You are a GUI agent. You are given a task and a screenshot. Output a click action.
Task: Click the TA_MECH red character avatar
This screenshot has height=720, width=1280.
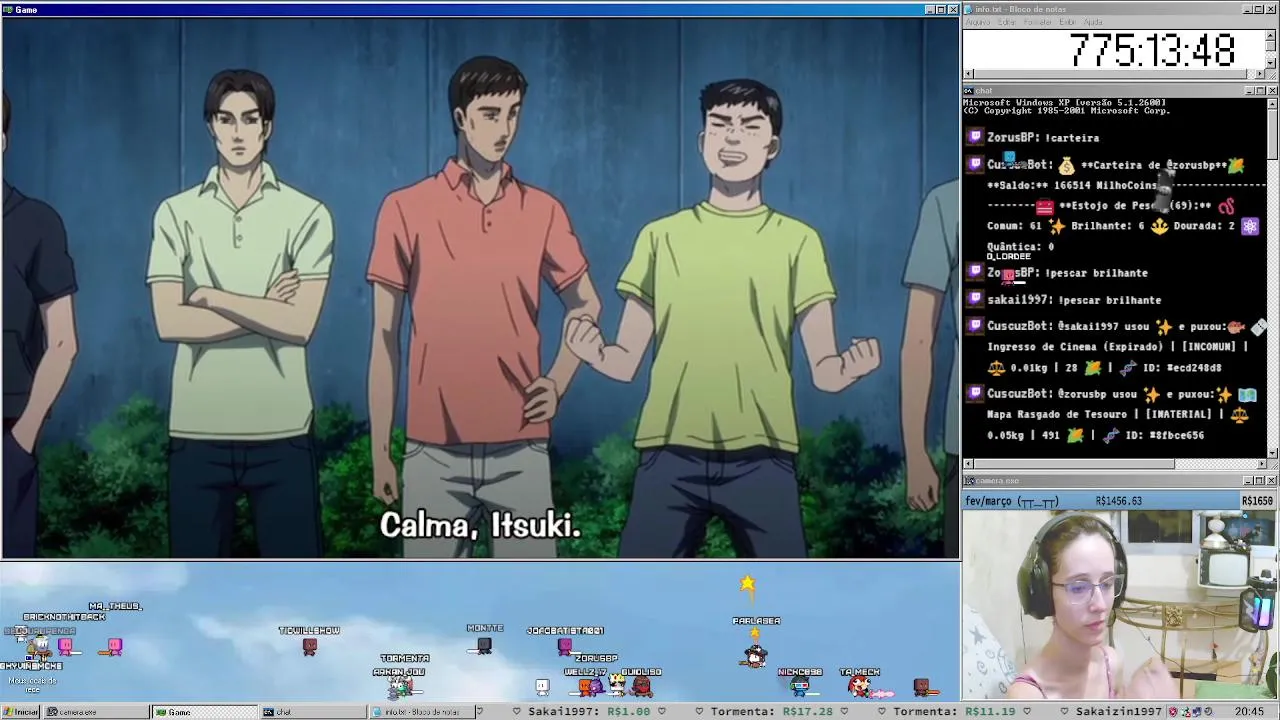click(858, 686)
